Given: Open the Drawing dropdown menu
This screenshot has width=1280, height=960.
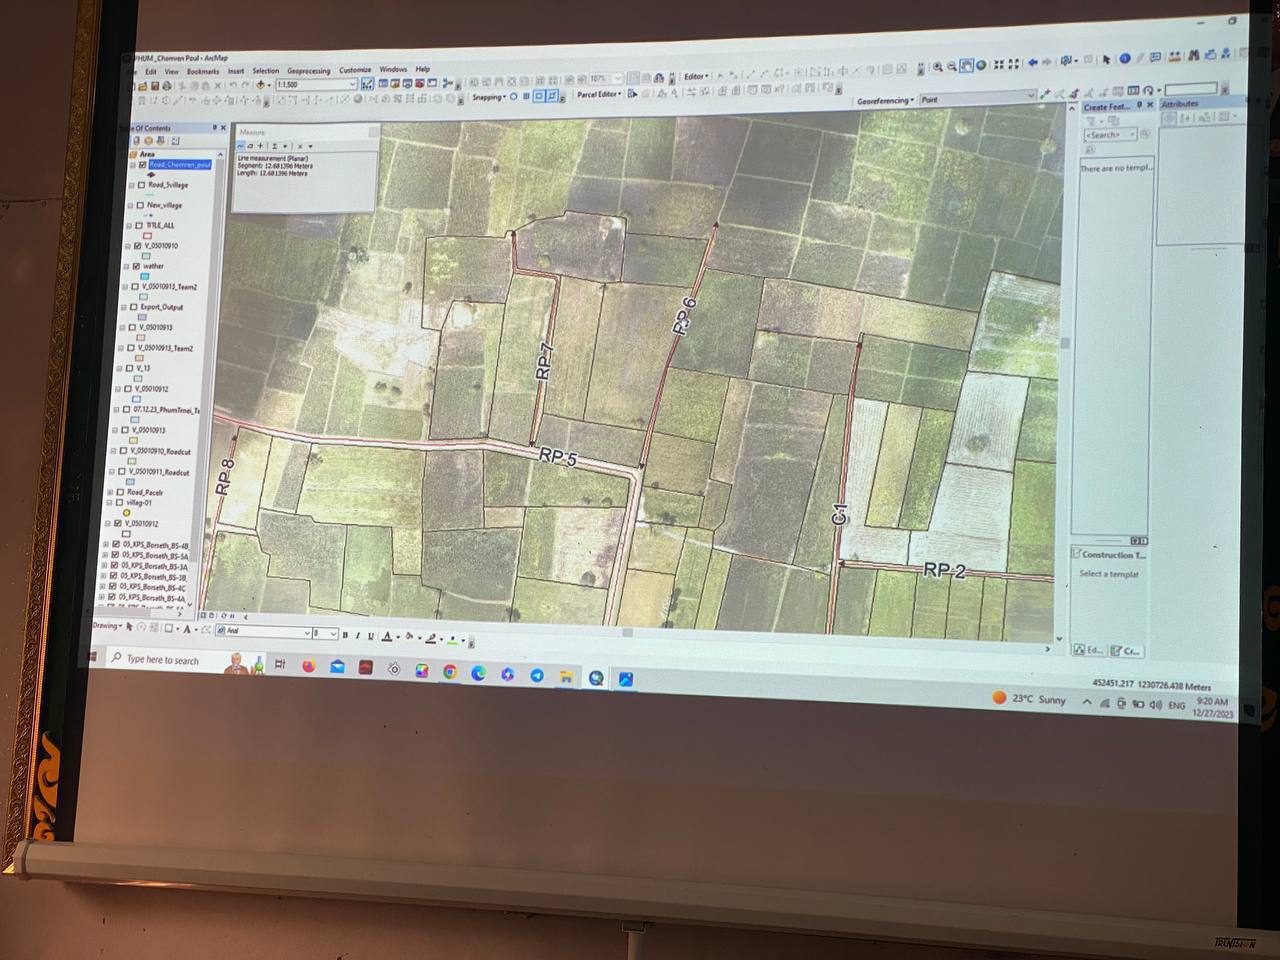Looking at the screenshot, I should [106, 626].
